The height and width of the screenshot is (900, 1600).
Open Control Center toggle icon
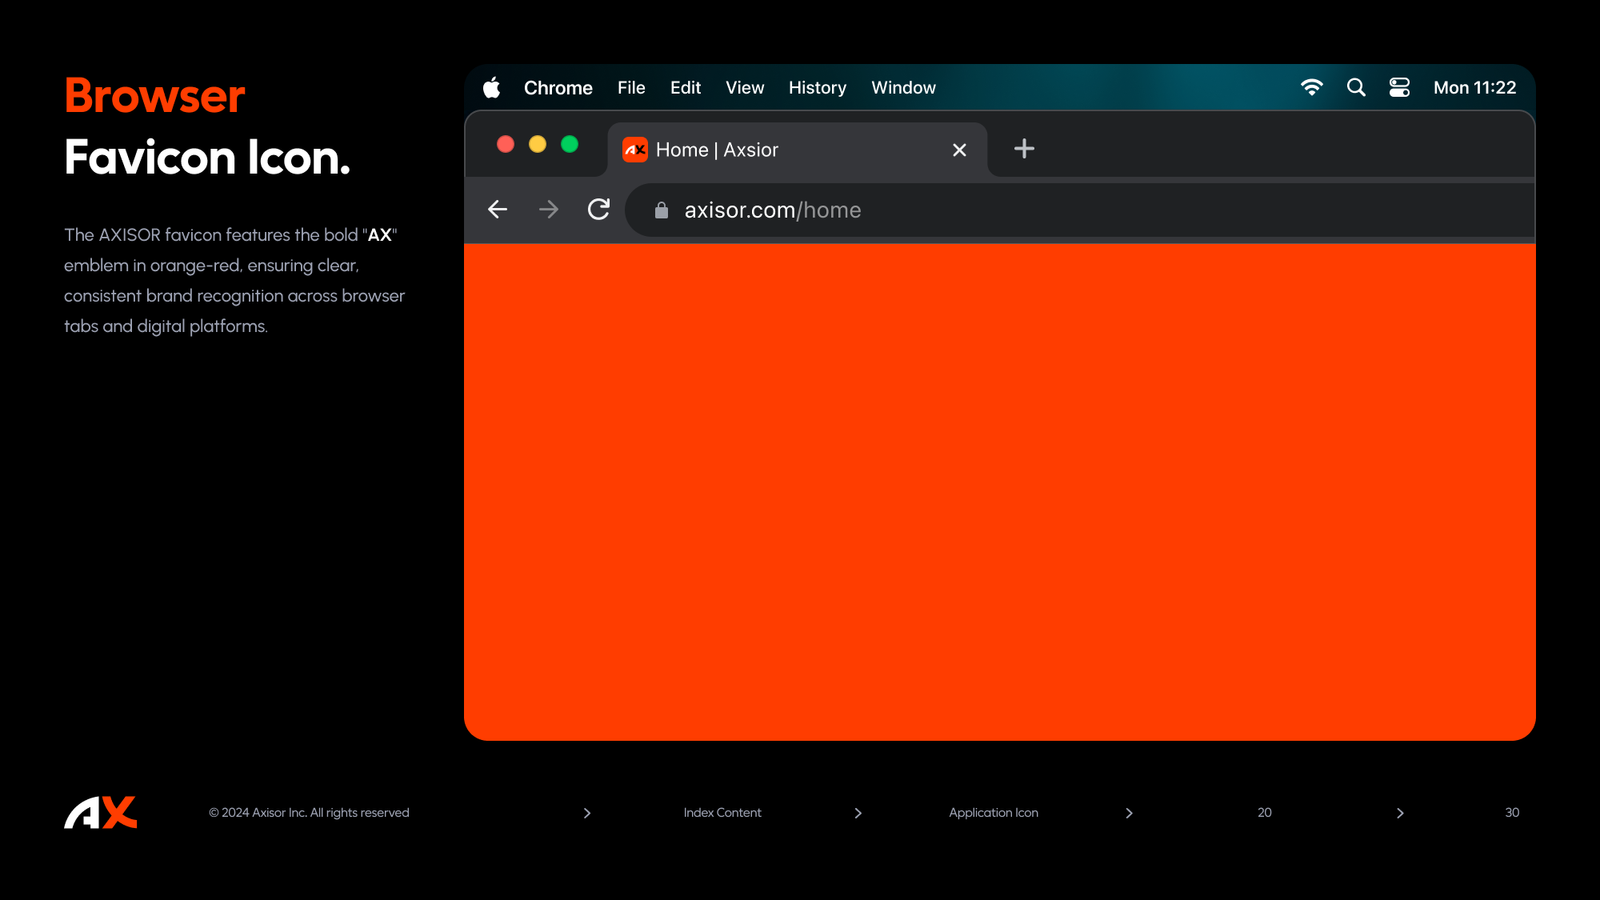[x=1399, y=88]
